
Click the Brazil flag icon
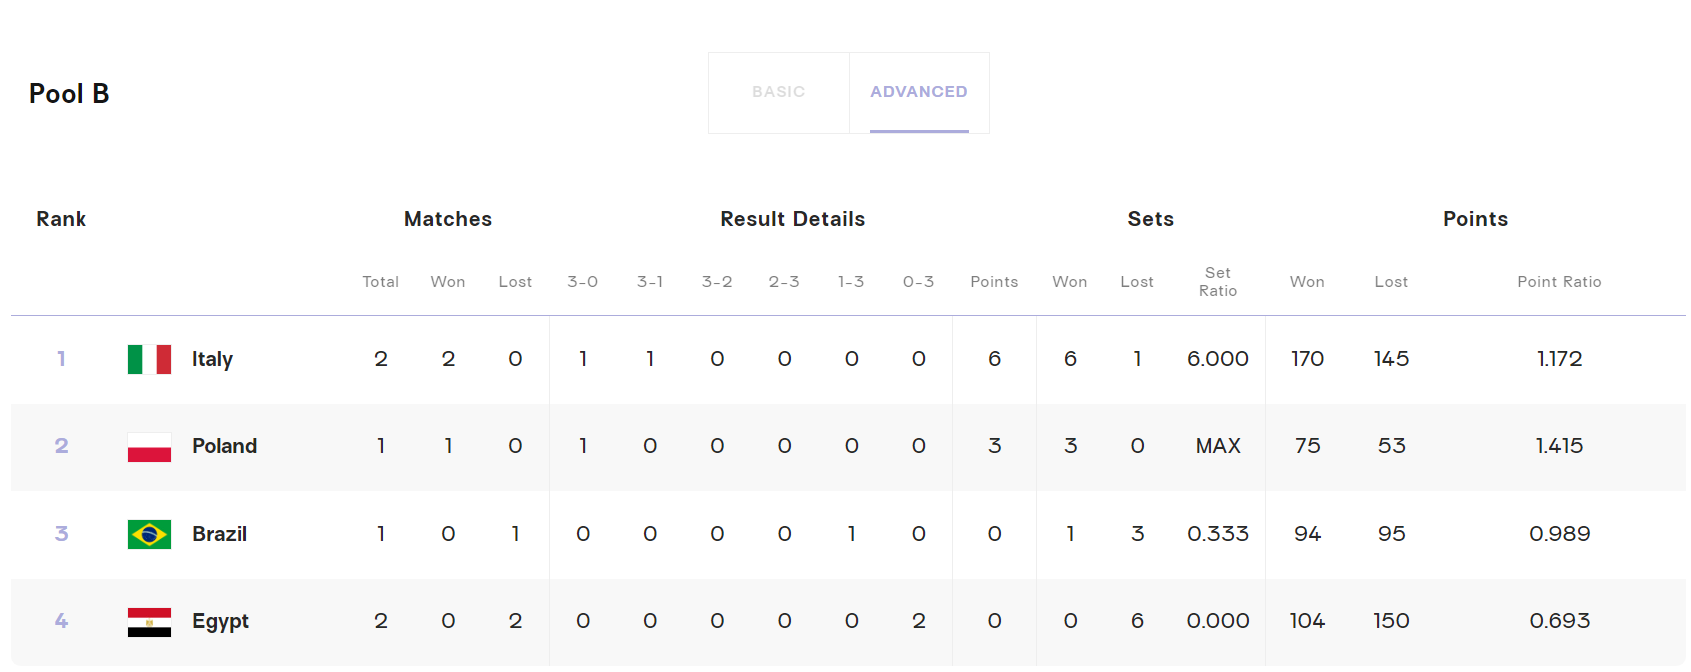149,534
